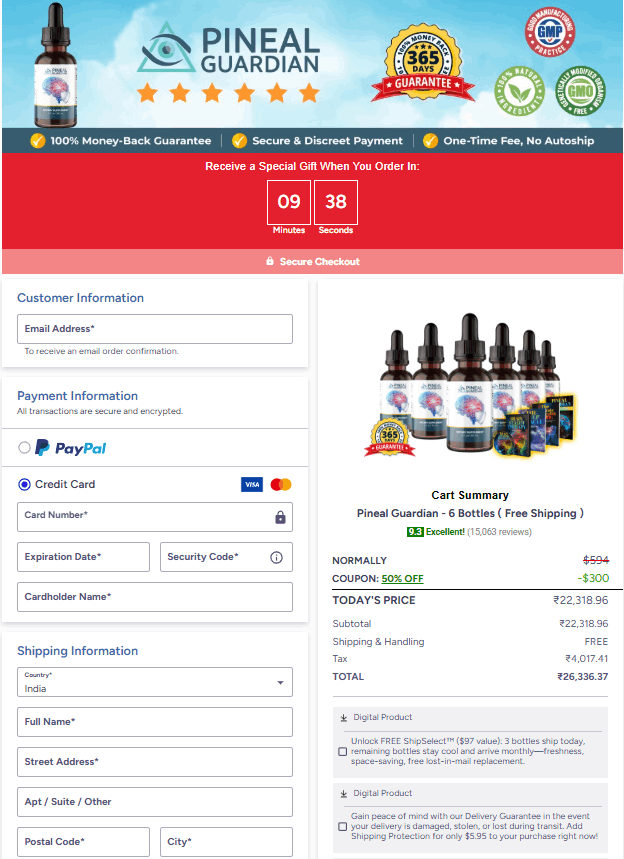Viewport: 624px width, 859px height.
Task: Click the Cart Summary heading
Action: pos(470,495)
